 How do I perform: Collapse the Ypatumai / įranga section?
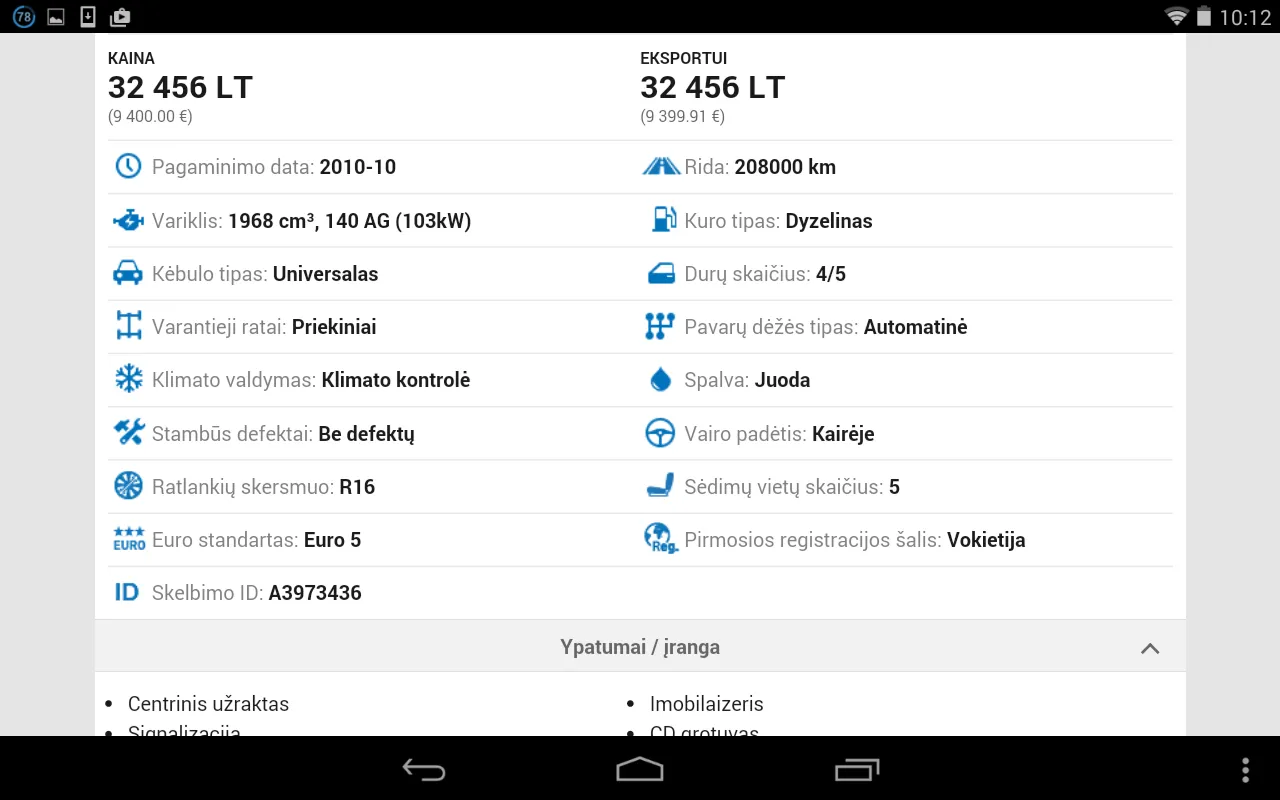coord(640,647)
